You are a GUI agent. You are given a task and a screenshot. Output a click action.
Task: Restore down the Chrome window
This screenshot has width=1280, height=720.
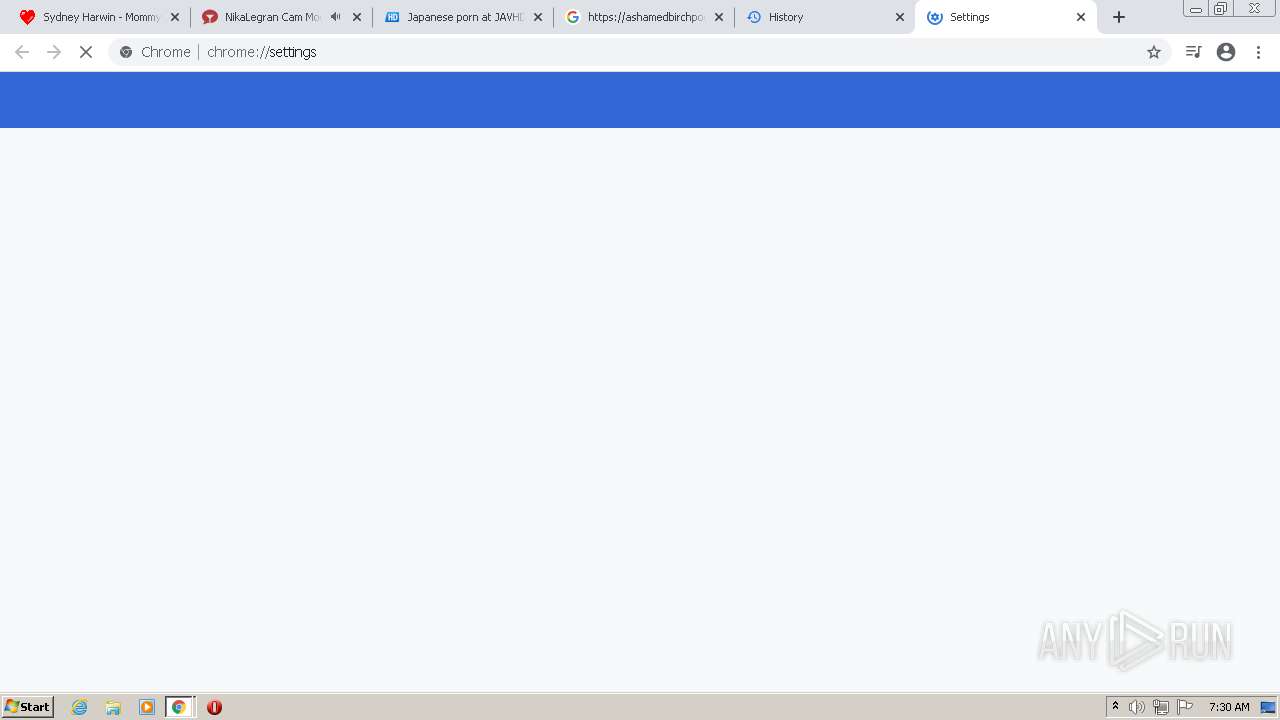[x=1221, y=9]
